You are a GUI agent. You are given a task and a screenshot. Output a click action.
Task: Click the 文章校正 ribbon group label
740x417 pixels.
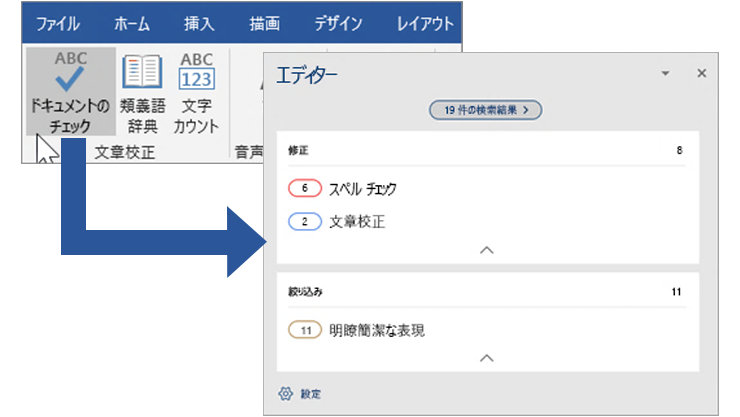point(125,152)
